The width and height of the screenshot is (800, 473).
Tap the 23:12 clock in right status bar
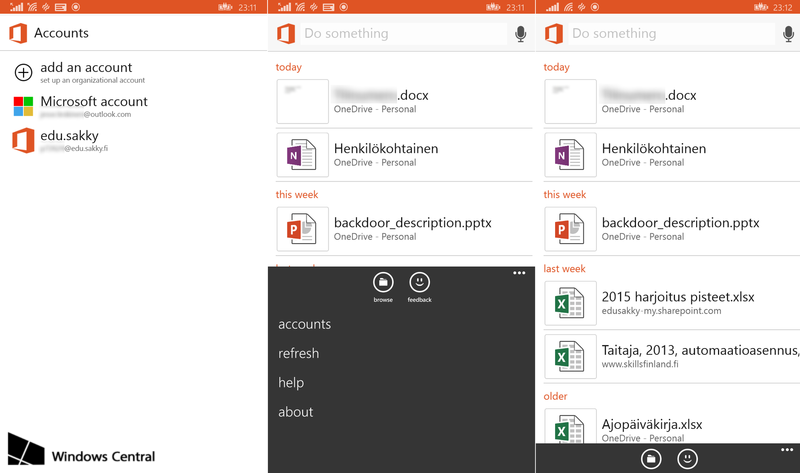click(x=782, y=7)
